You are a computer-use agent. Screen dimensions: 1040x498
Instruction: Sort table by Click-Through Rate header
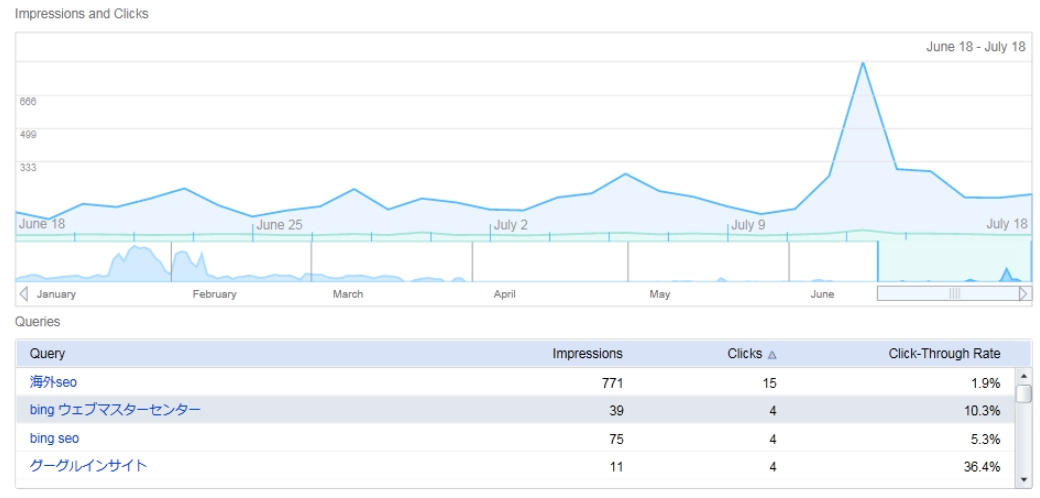(x=944, y=353)
